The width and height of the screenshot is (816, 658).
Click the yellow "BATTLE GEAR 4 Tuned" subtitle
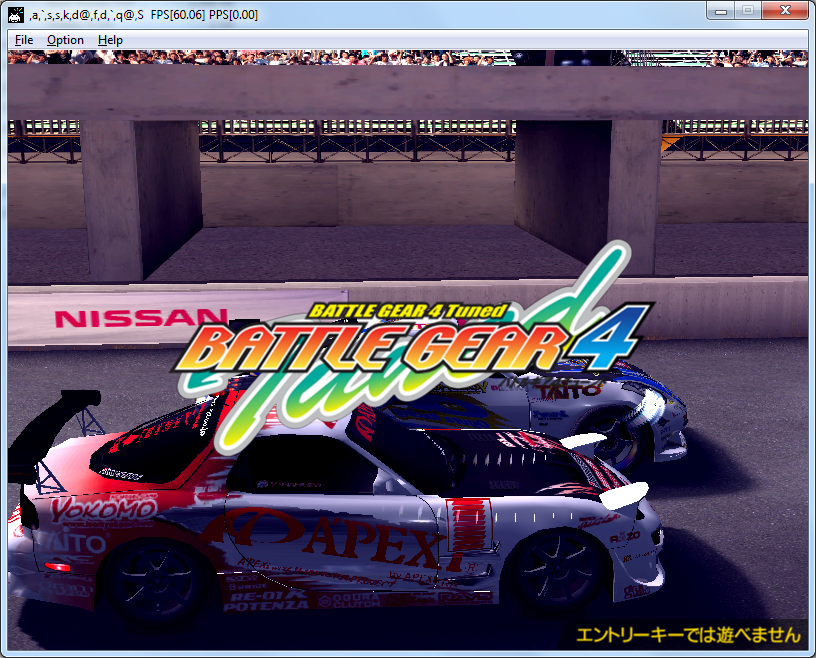coord(407,311)
